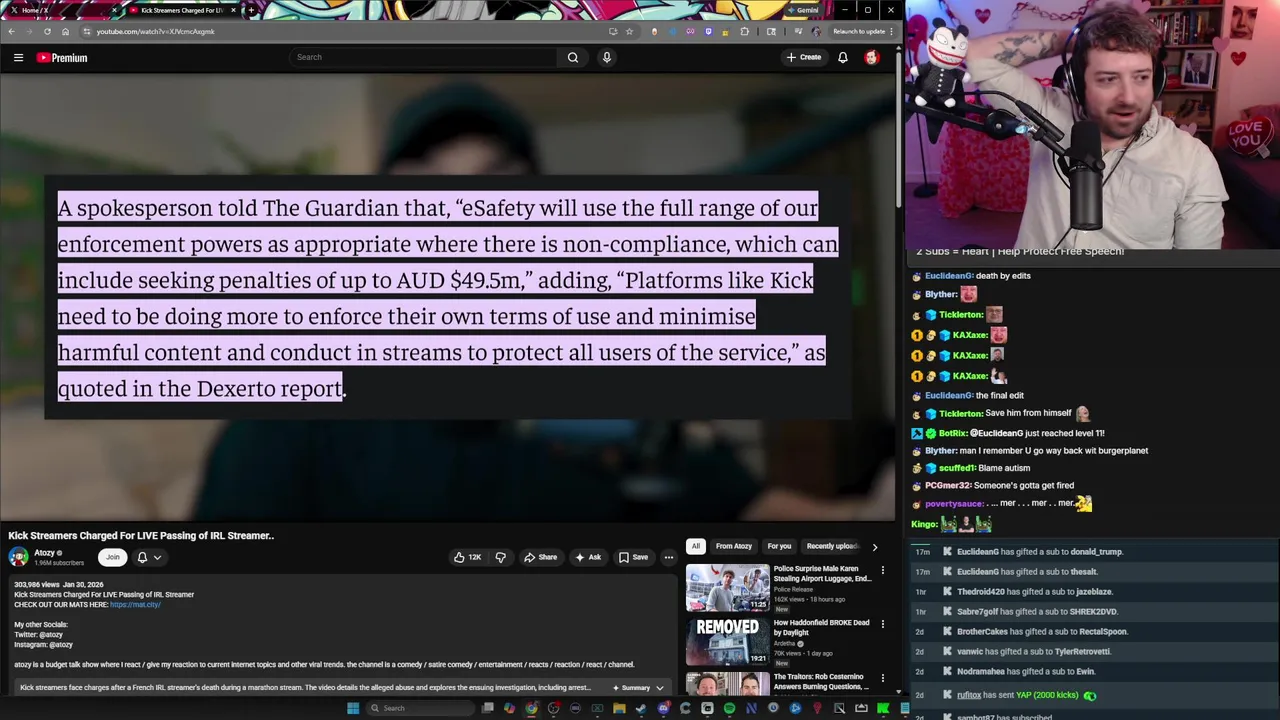Switch to the Home / X browser tab
Image resolution: width=1280 pixels, height=720 pixels.
[60, 10]
